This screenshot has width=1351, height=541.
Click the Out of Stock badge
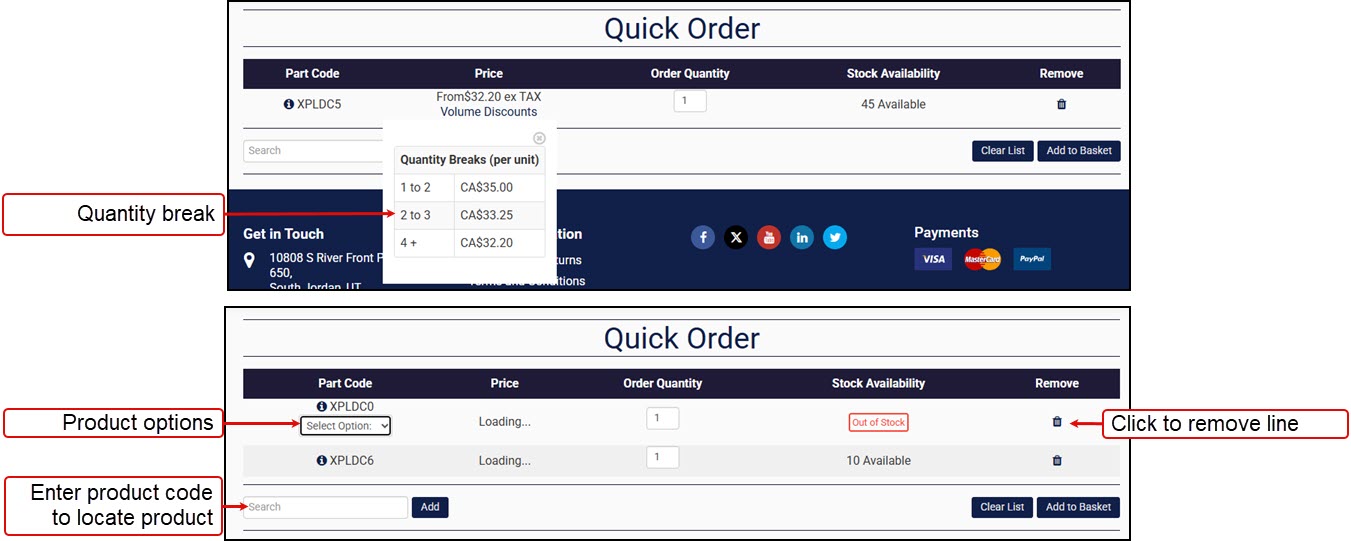click(879, 422)
